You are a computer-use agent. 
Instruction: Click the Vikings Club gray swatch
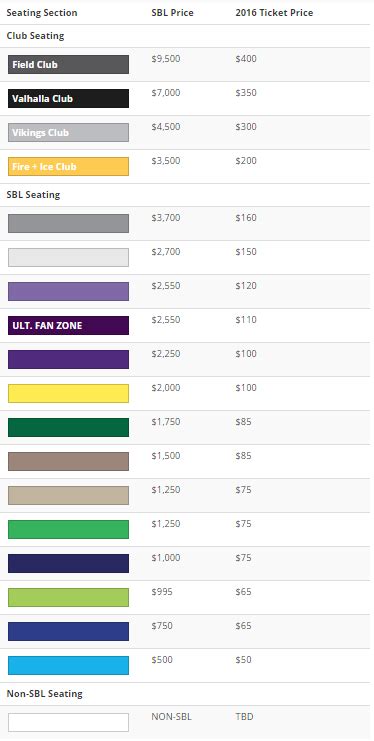pos(68,132)
